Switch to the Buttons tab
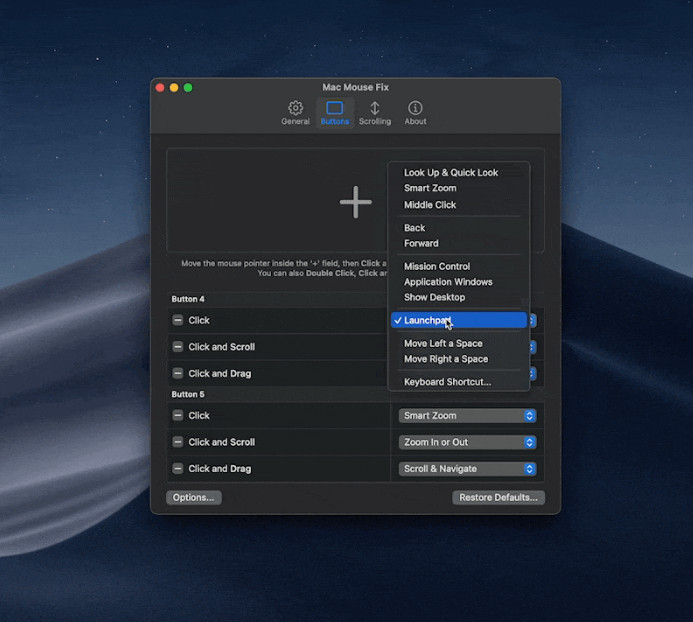The height and width of the screenshot is (622, 693). [335, 113]
